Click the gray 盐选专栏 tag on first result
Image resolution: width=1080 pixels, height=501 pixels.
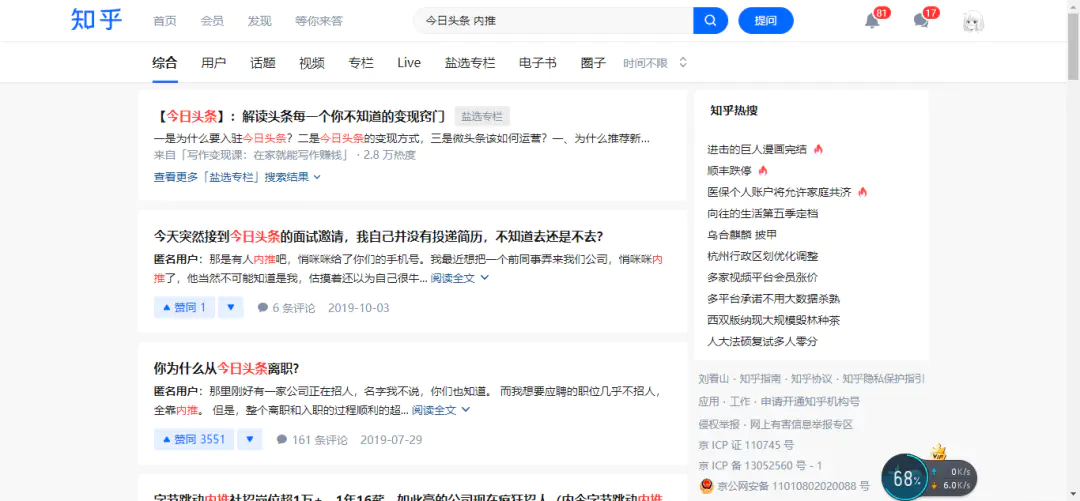point(482,116)
